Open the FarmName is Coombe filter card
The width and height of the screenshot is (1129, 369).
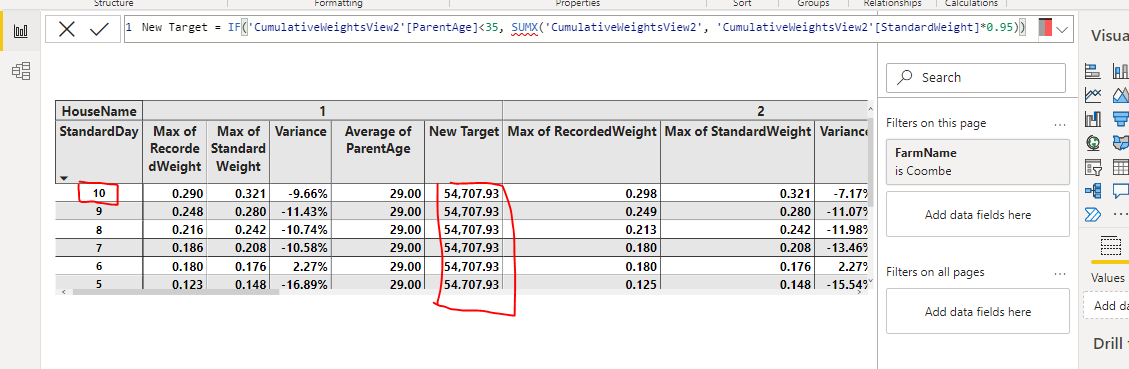tap(978, 162)
